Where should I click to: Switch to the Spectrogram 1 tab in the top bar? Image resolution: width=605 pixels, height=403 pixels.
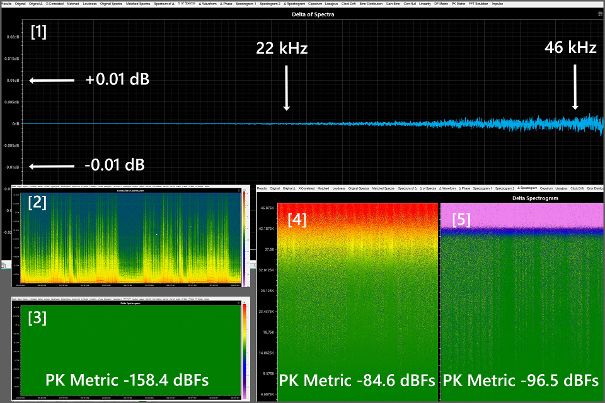pos(246,3)
